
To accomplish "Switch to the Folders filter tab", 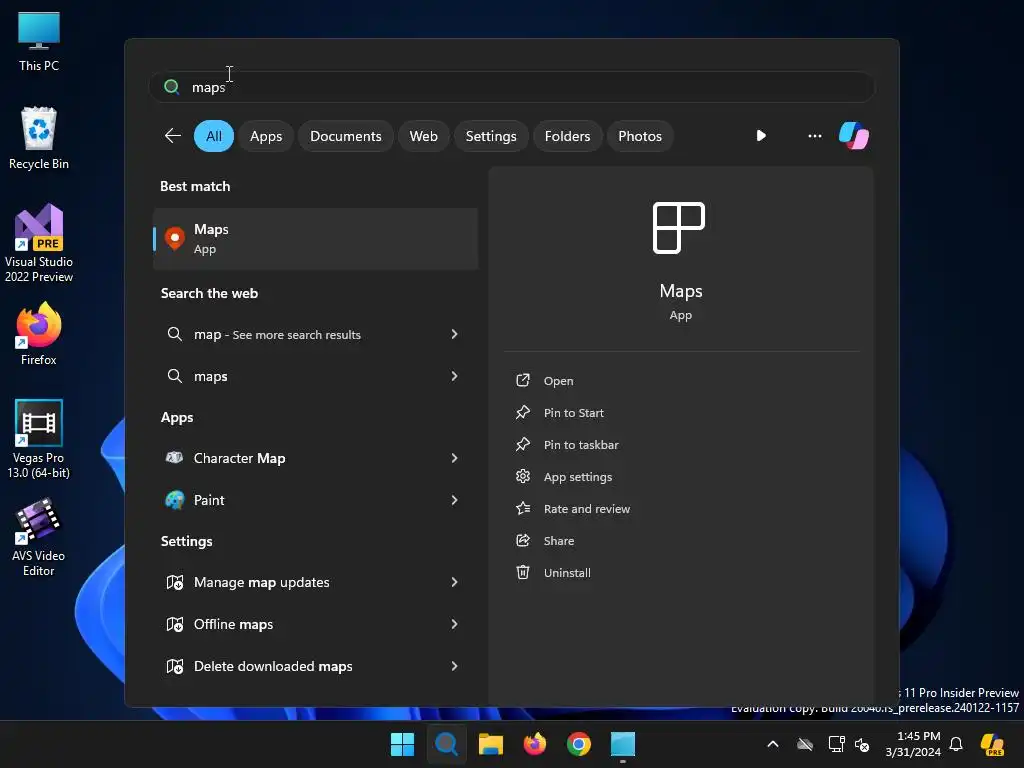I will pos(567,136).
